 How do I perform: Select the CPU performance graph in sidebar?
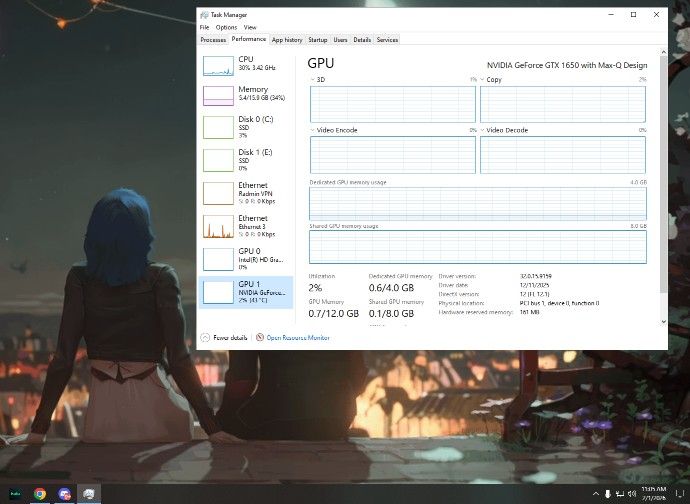pyautogui.click(x=218, y=66)
